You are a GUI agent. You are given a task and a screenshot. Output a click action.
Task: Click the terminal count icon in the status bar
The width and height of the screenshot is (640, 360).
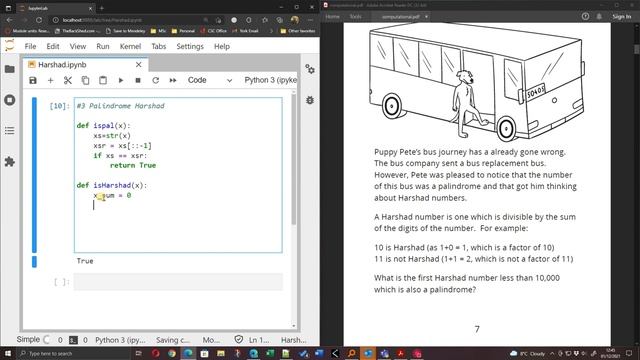click(x=73, y=340)
